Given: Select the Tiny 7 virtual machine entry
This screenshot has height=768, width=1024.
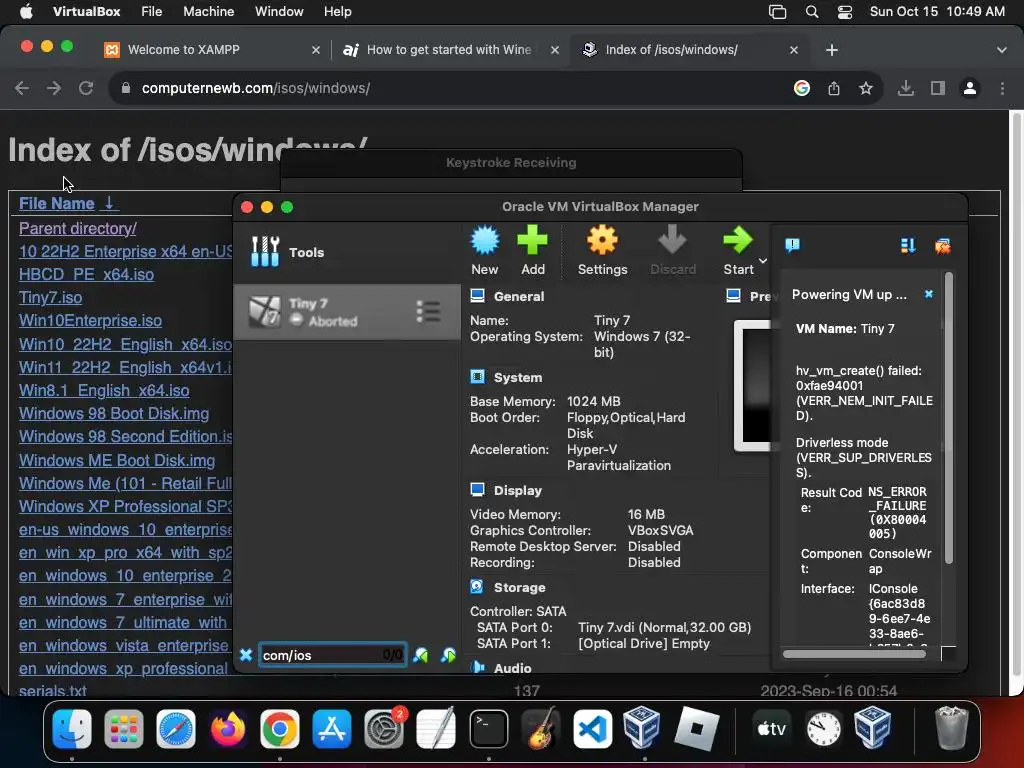Looking at the screenshot, I should coord(346,312).
